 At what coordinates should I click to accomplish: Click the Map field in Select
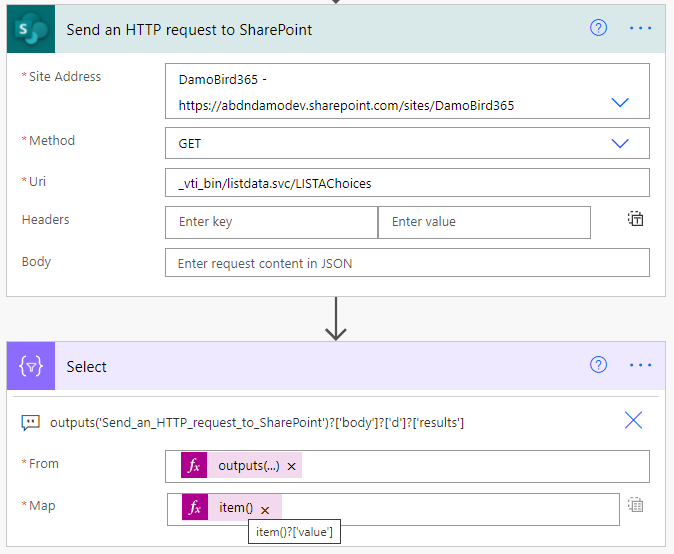coord(393,509)
